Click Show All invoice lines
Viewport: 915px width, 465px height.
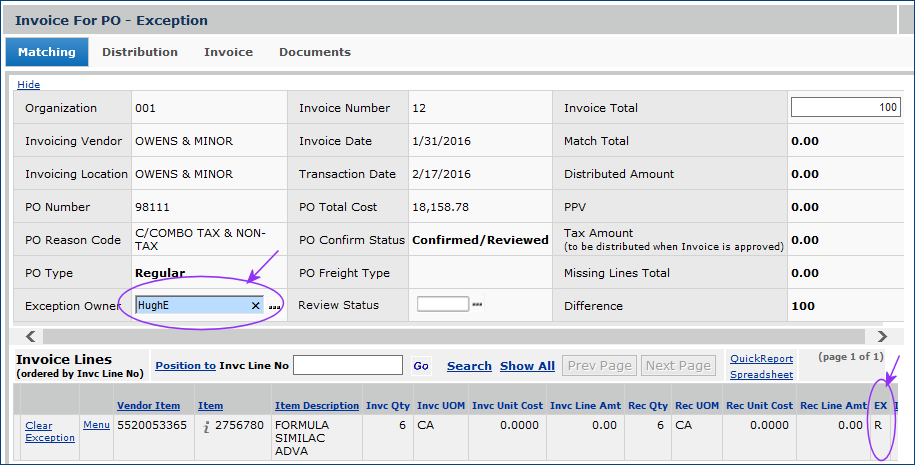point(527,366)
